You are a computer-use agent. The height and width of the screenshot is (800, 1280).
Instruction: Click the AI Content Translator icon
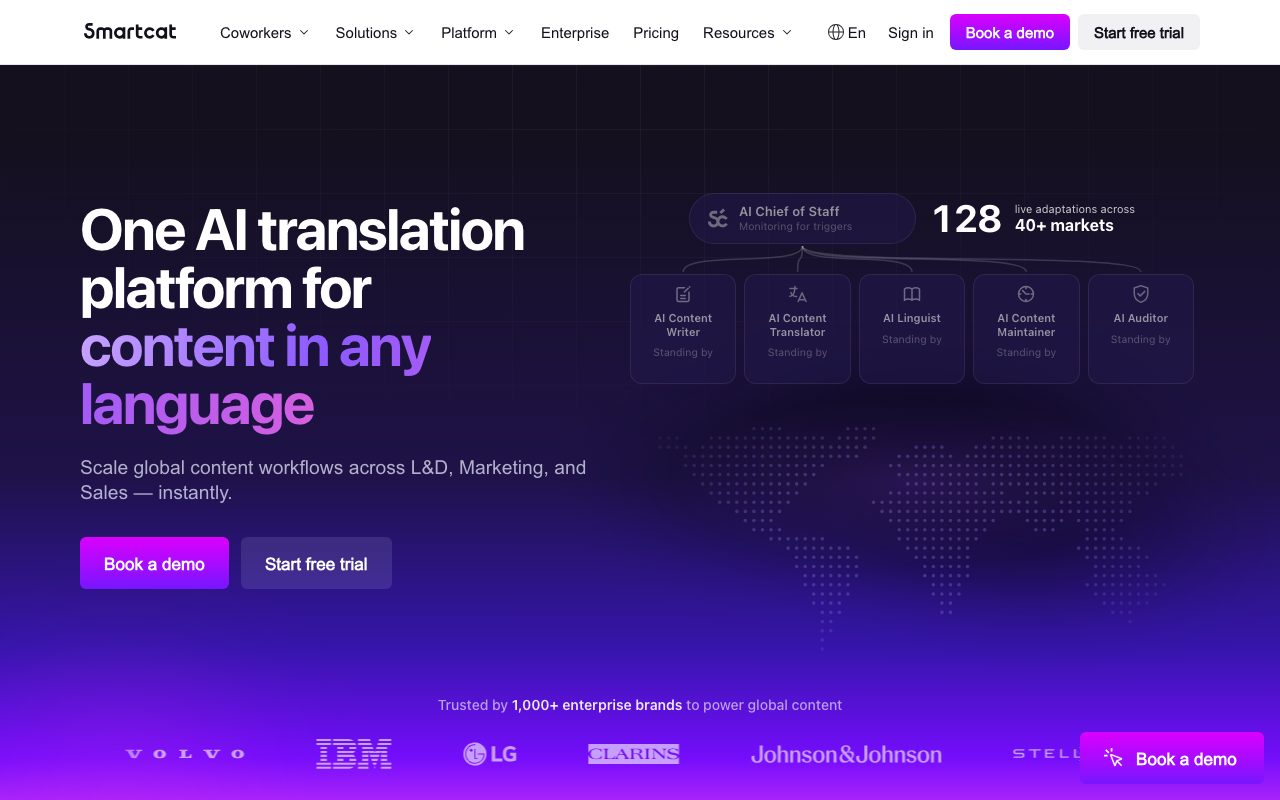tap(797, 294)
